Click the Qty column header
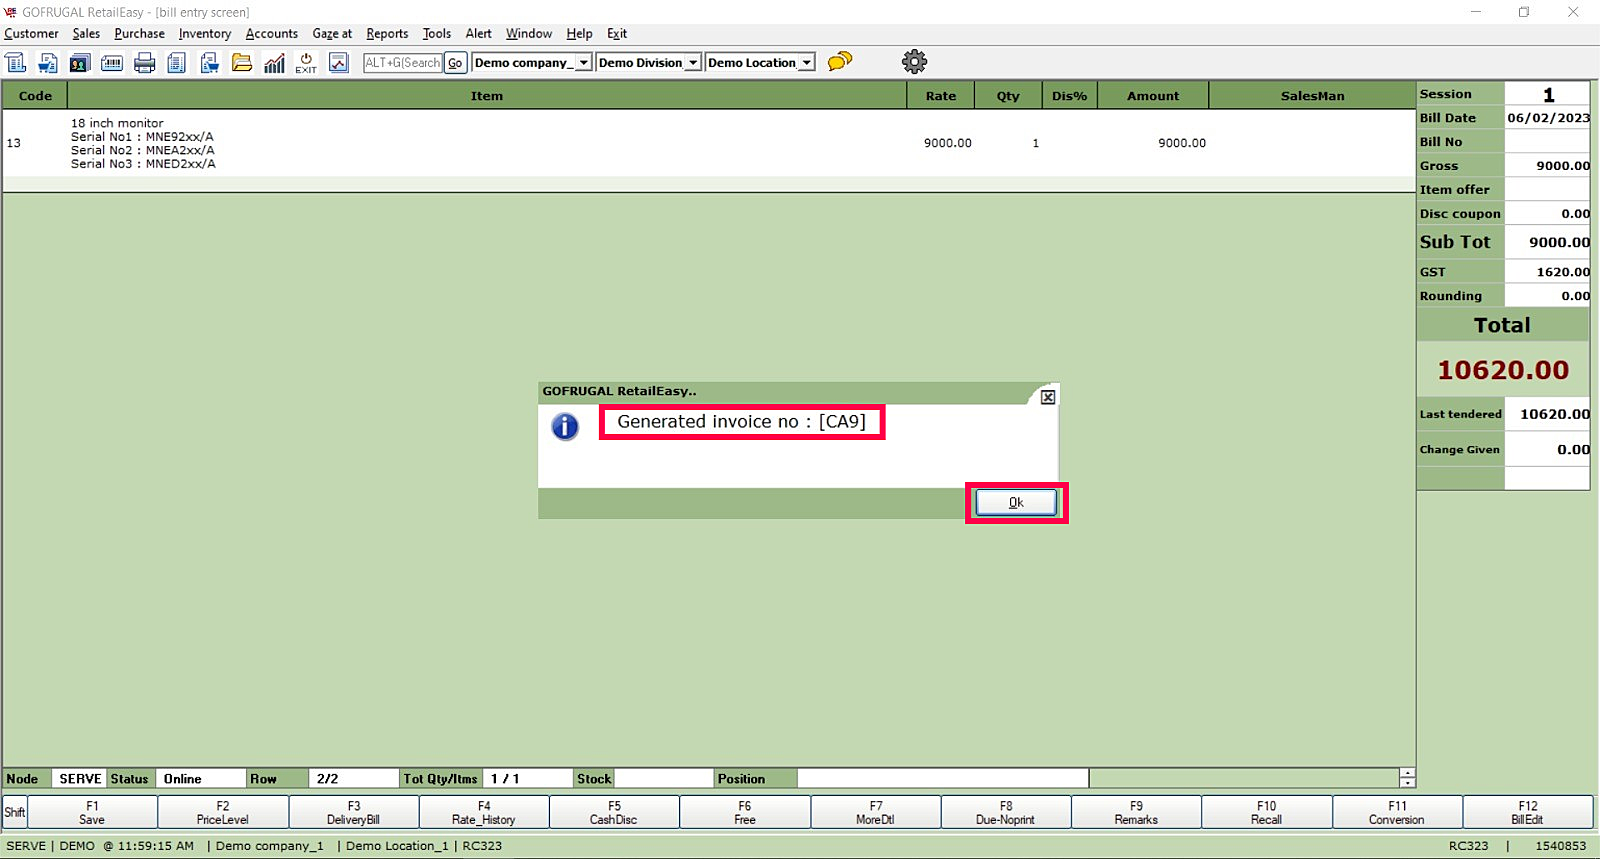 pos(1008,96)
